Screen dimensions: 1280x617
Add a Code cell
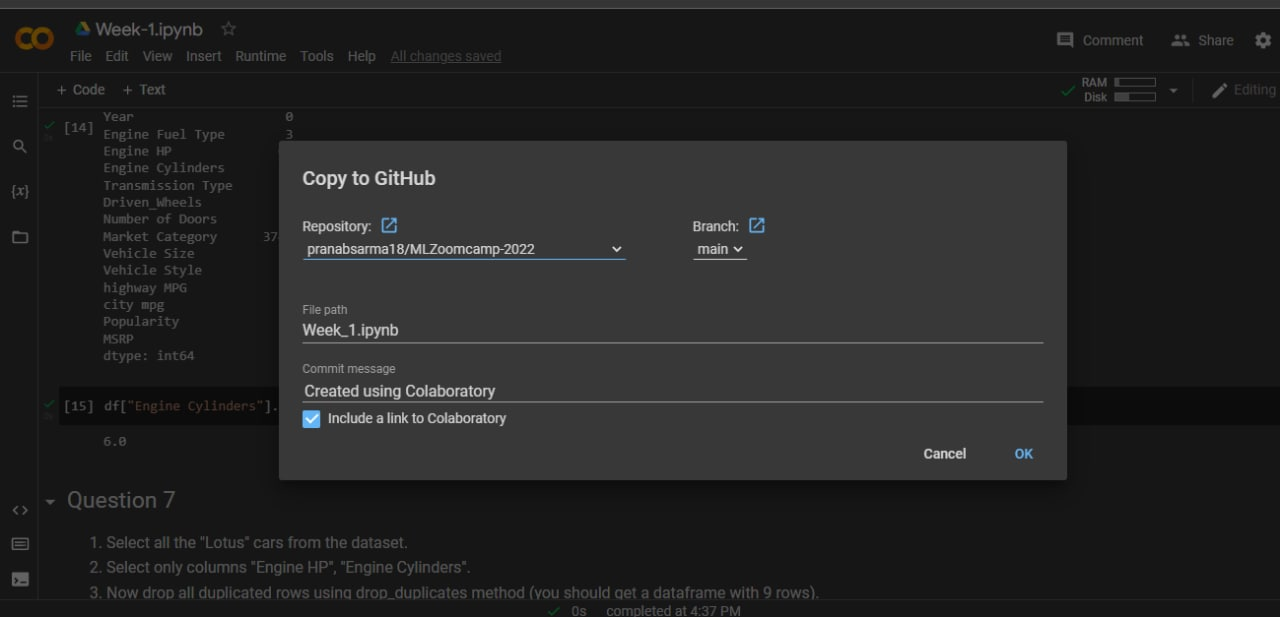(x=81, y=90)
